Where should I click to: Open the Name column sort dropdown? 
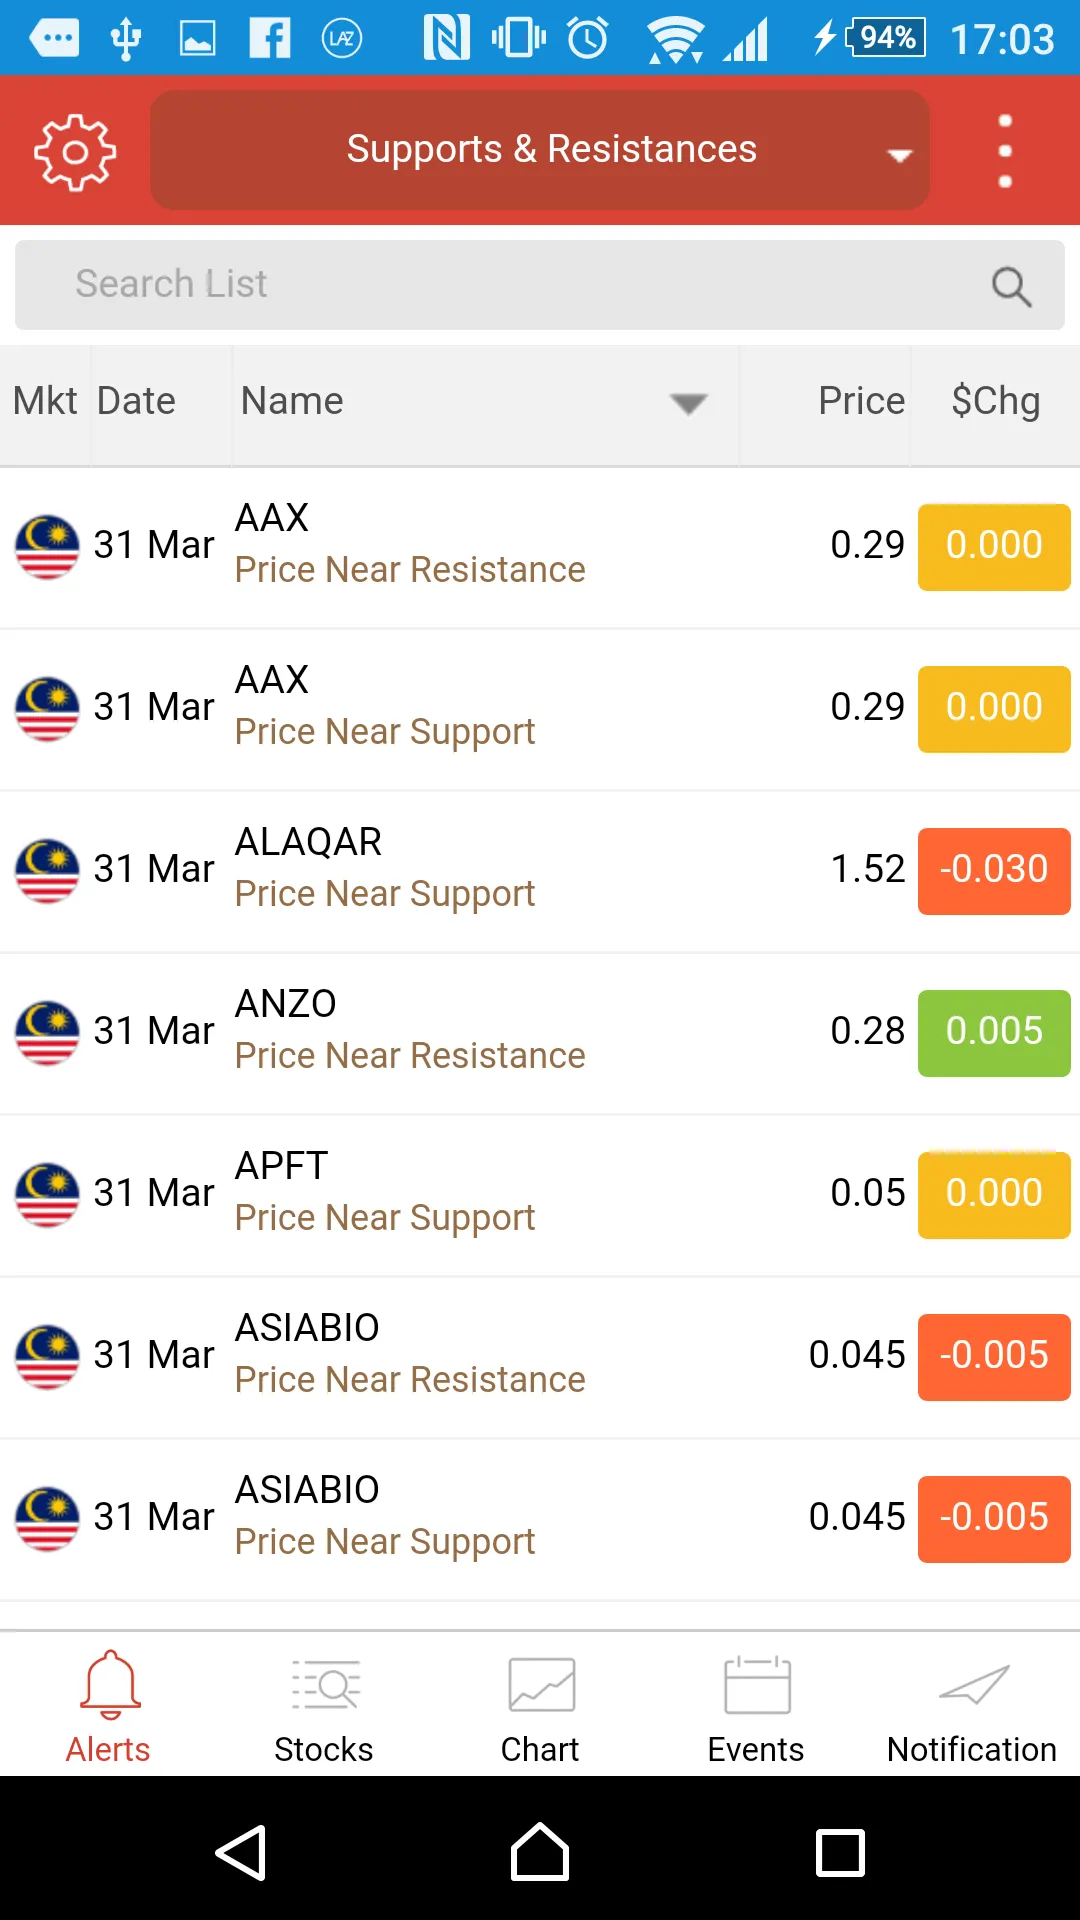(x=688, y=403)
